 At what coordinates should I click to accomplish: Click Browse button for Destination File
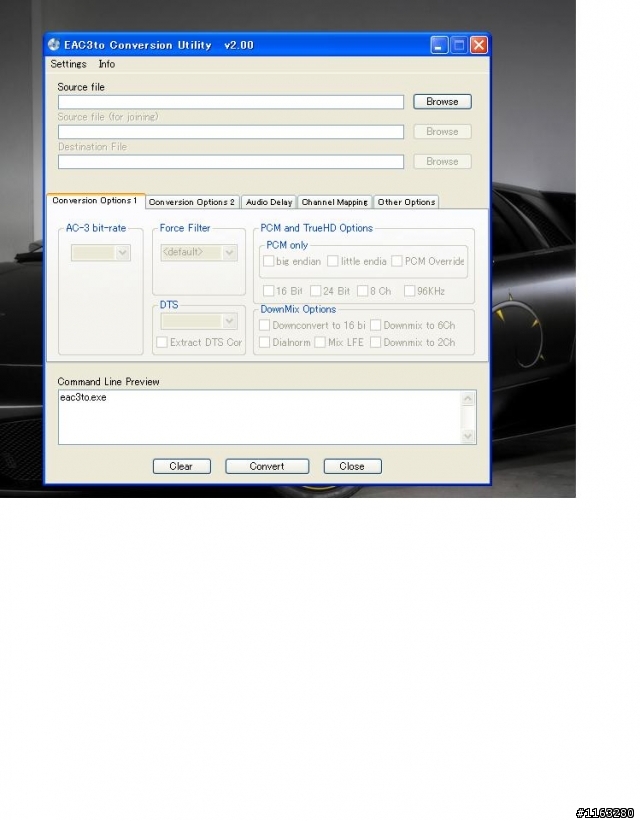(x=442, y=161)
